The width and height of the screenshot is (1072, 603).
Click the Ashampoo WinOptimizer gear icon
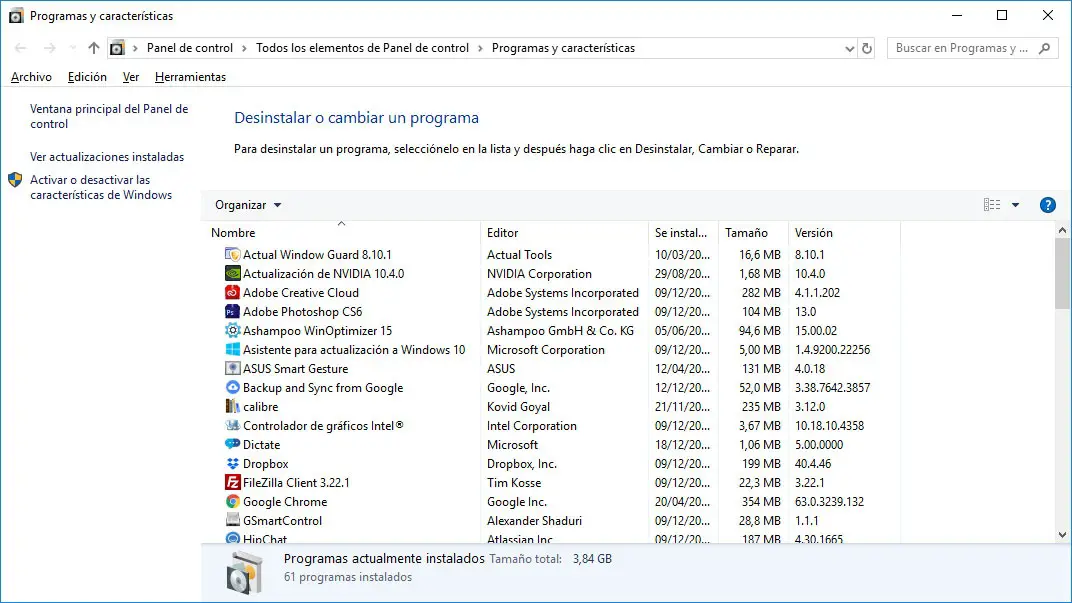click(x=232, y=331)
